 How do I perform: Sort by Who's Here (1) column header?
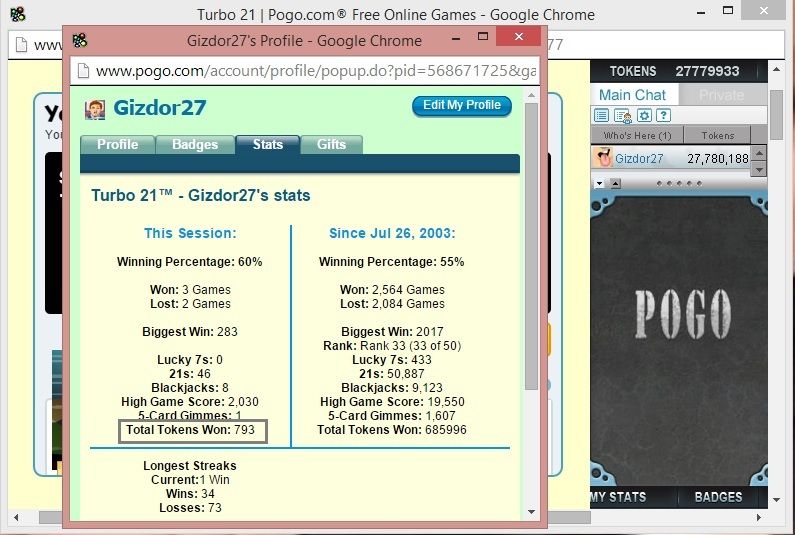(637, 135)
